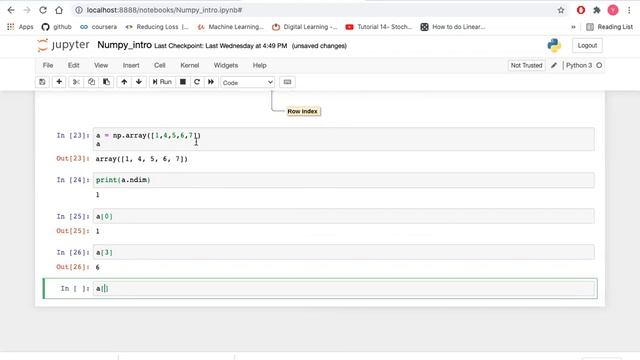Viewport: 640px width, 360px height.
Task: Open the cell type Code dropdown
Action: (247, 82)
